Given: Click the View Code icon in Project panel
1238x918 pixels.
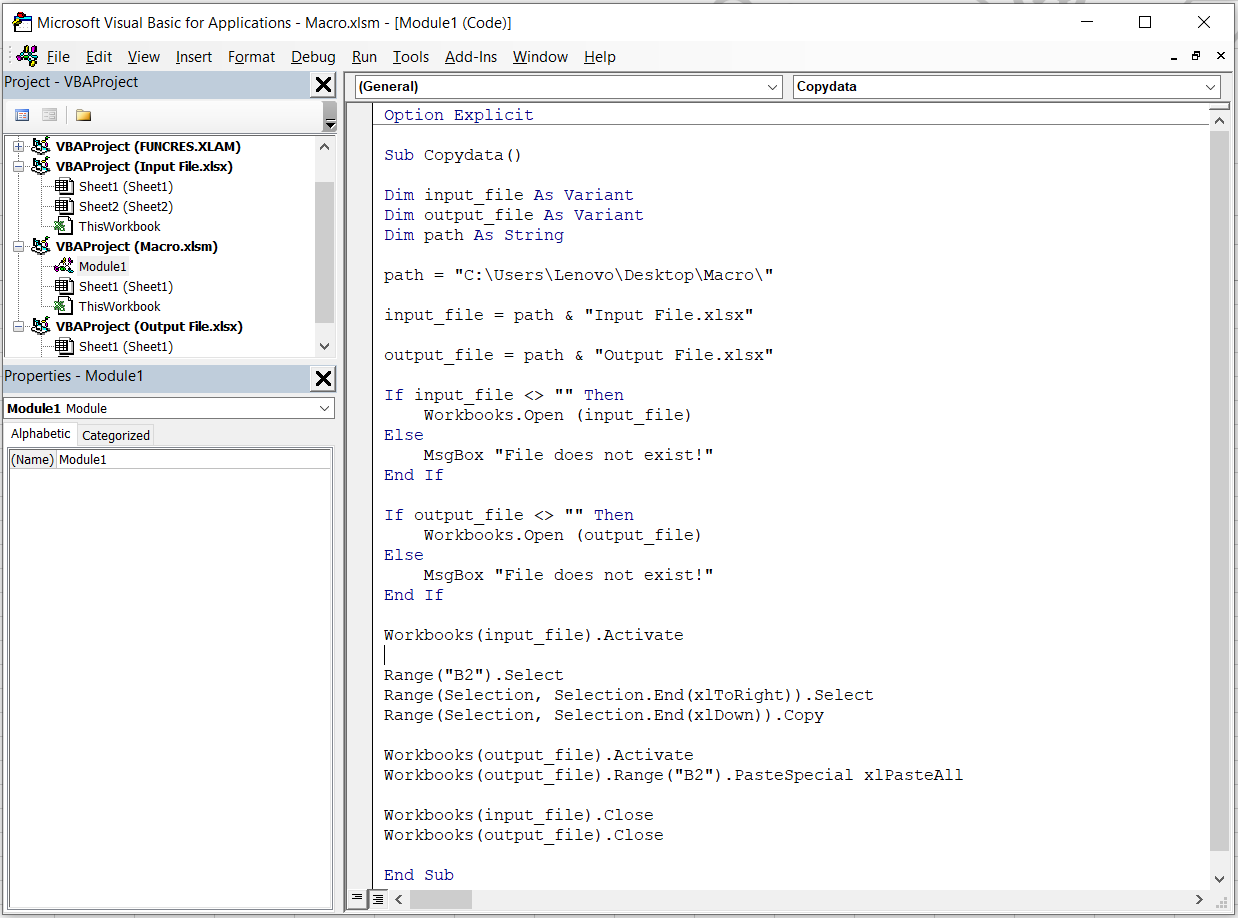Looking at the screenshot, I should 22,115.
